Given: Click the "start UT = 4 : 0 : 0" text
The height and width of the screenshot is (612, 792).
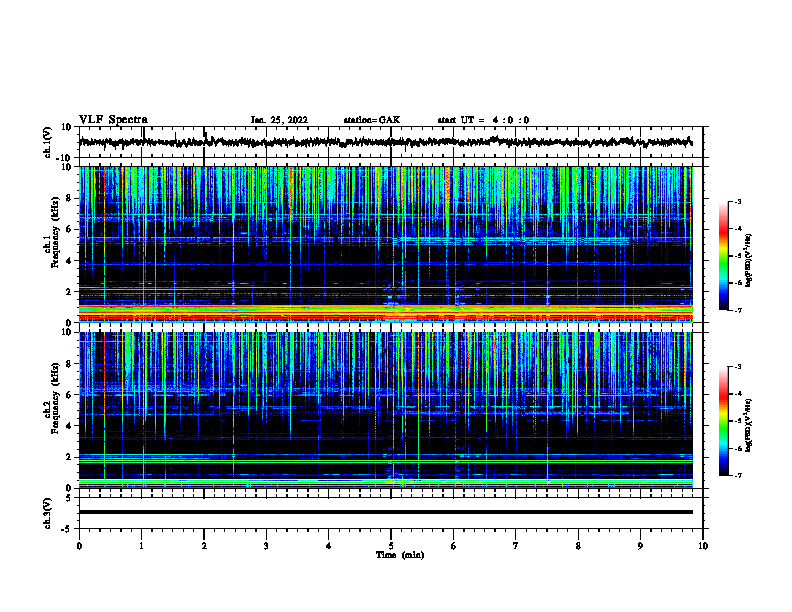Looking at the screenshot, I should tap(483, 120).
